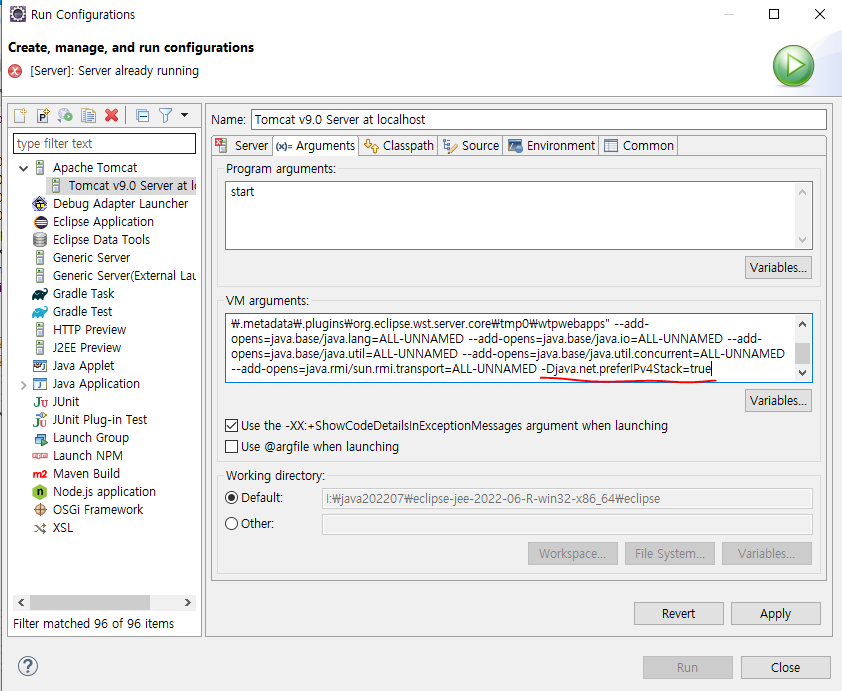The width and height of the screenshot is (842, 691).
Task: Click the Duplicate launch configuration icon
Action: tap(88, 115)
